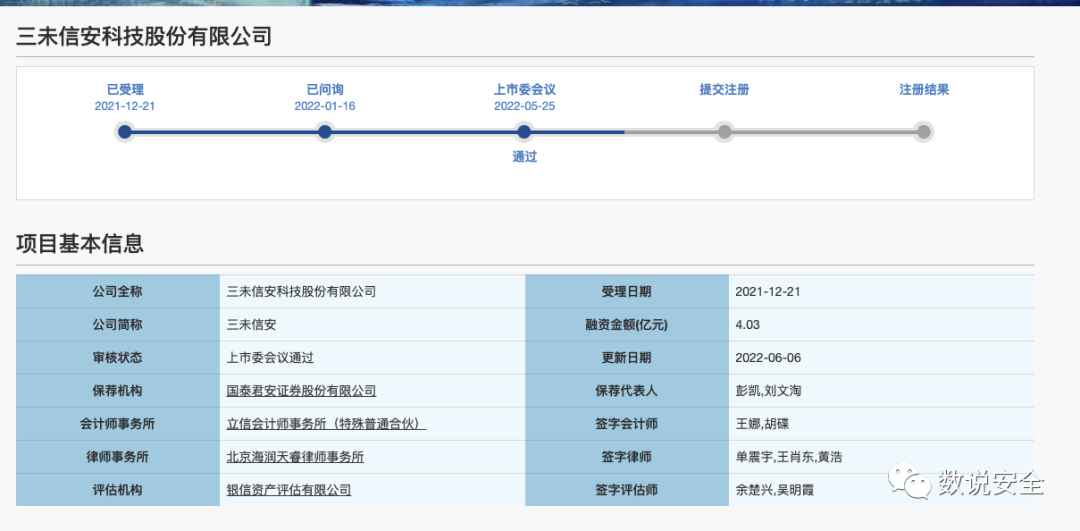Select the 已受理 stage label
This screenshot has width=1080, height=531.
coord(125,90)
